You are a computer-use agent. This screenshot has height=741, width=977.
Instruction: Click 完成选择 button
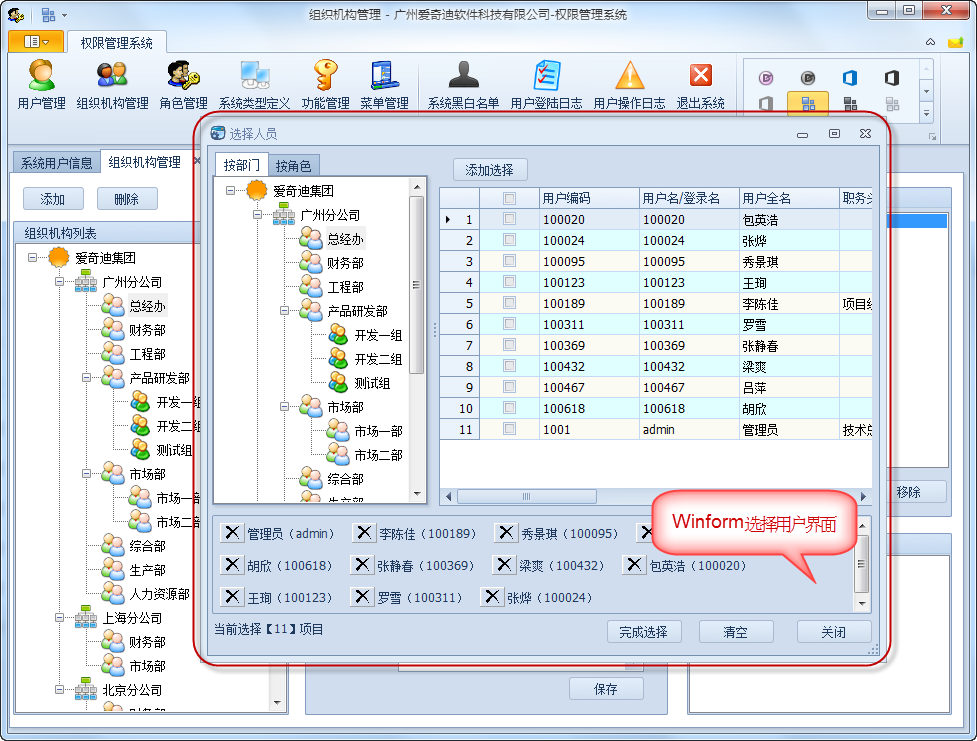[x=644, y=632]
